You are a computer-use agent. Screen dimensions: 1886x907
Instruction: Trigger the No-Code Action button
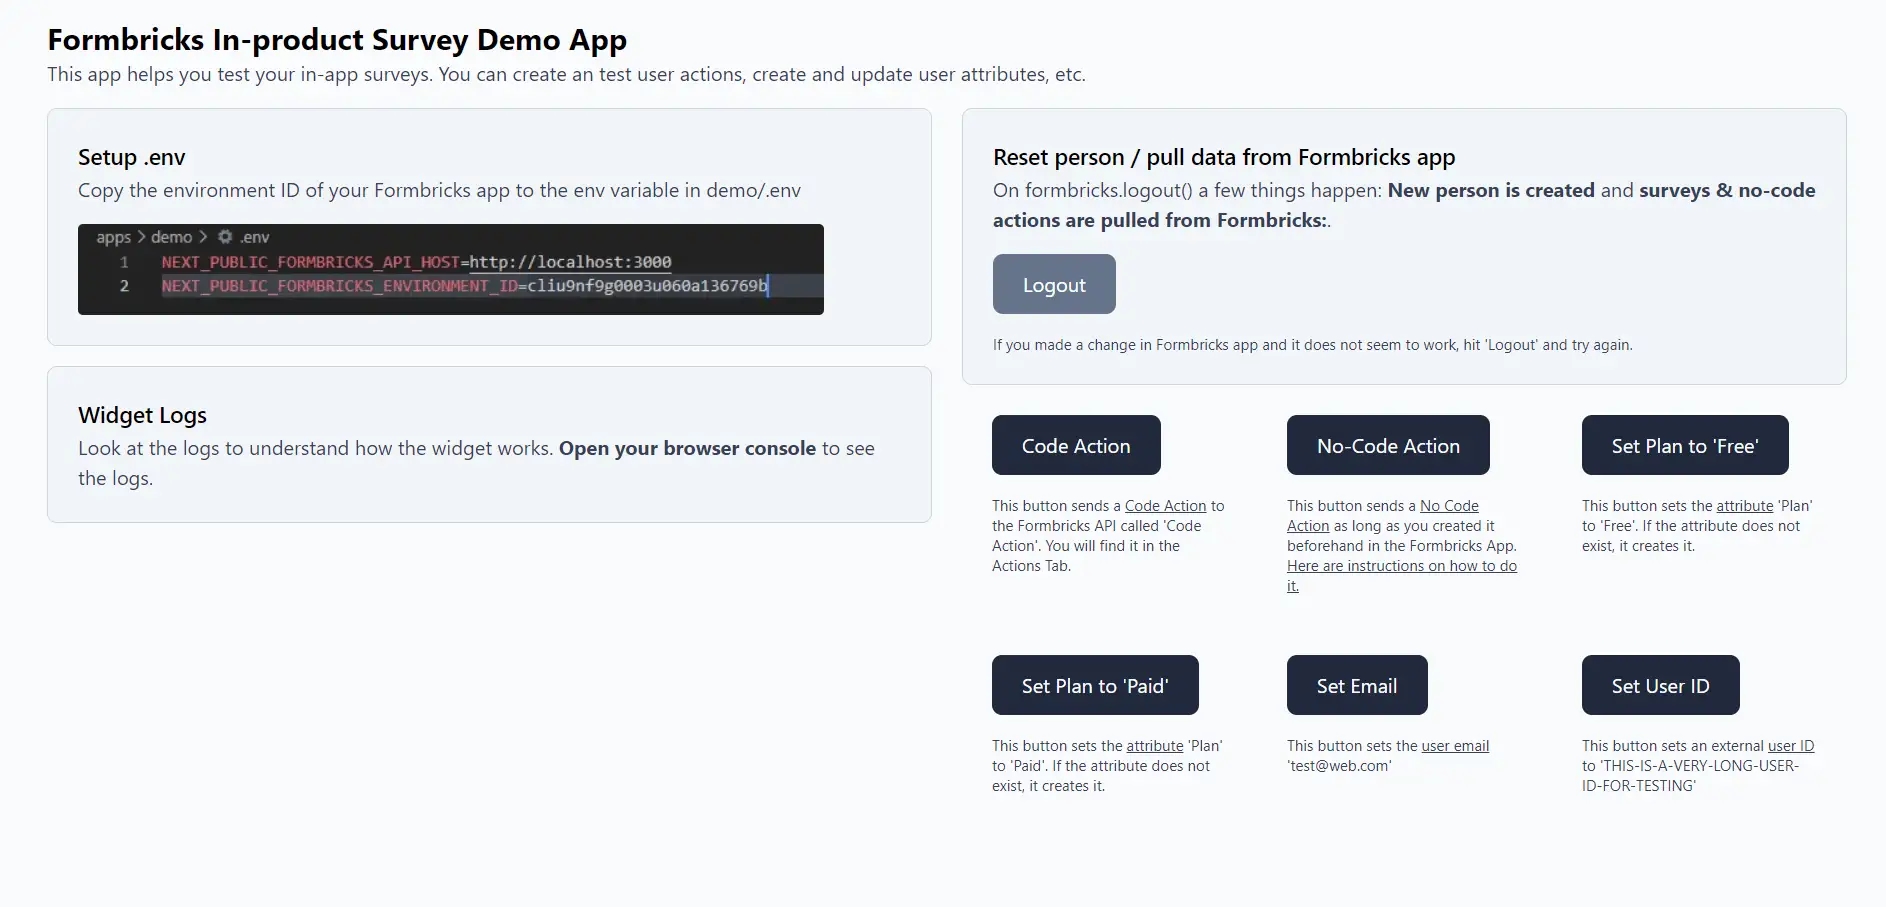1388,445
